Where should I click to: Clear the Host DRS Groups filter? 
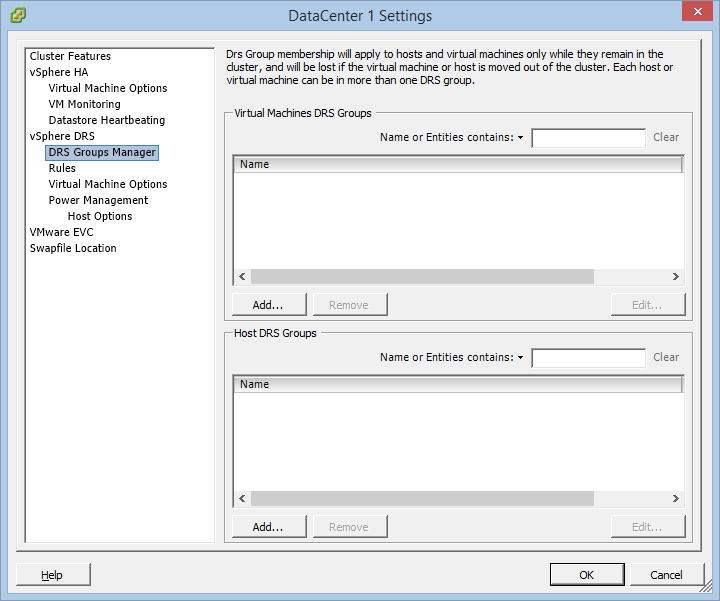(666, 357)
